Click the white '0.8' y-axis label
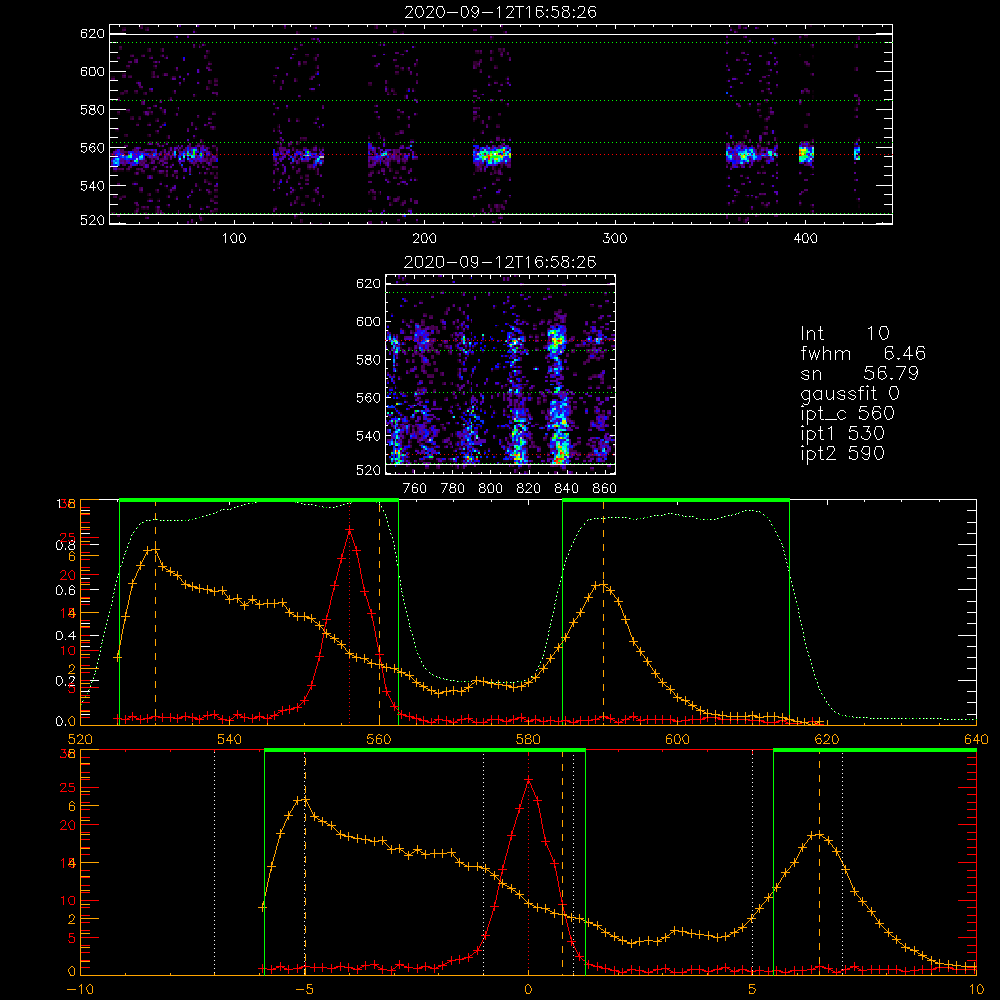This screenshot has width=1000, height=1000. pyautogui.click(x=65, y=545)
